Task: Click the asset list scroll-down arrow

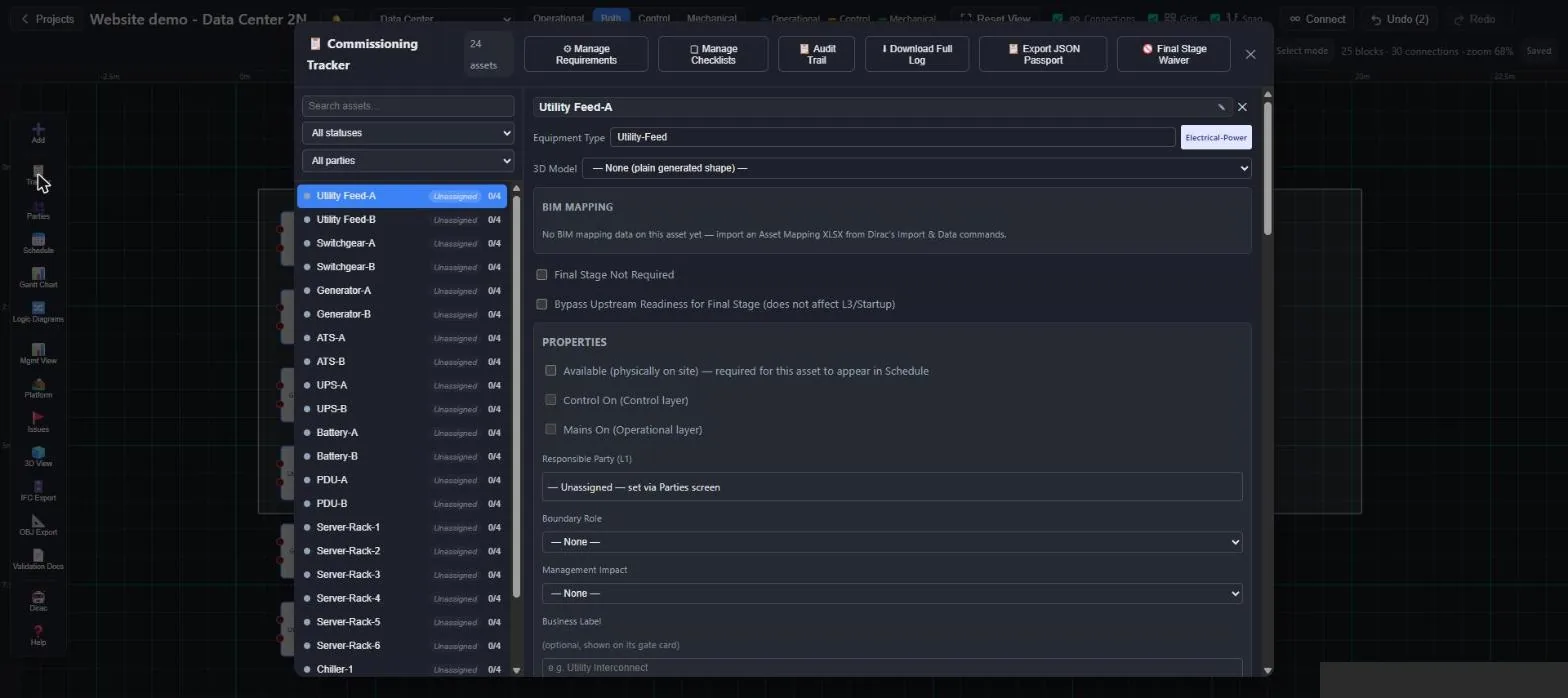Action: pyautogui.click(x=516, y=670)
